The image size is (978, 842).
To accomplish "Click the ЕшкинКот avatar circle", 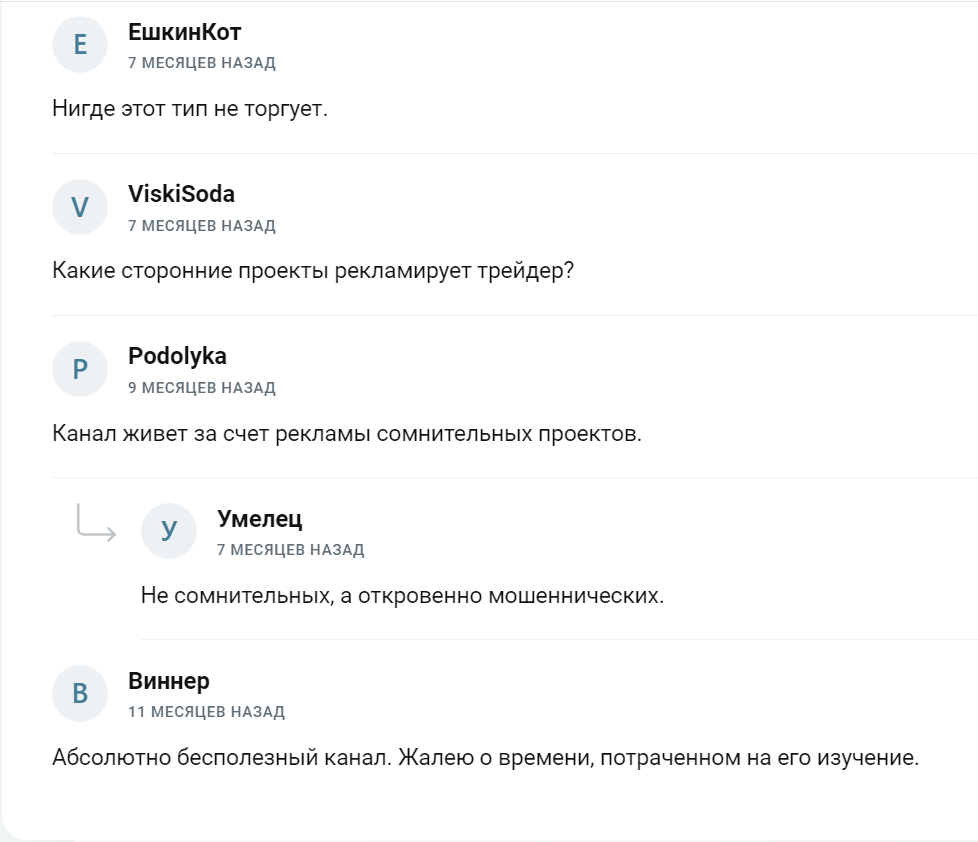I will point(80,45).
